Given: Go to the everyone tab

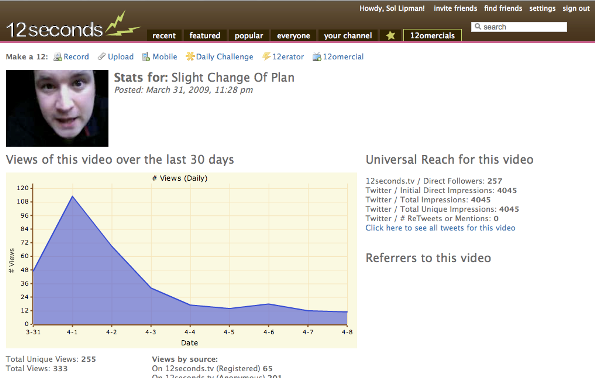Looking at the screenshot, I should tap(293, 35).
